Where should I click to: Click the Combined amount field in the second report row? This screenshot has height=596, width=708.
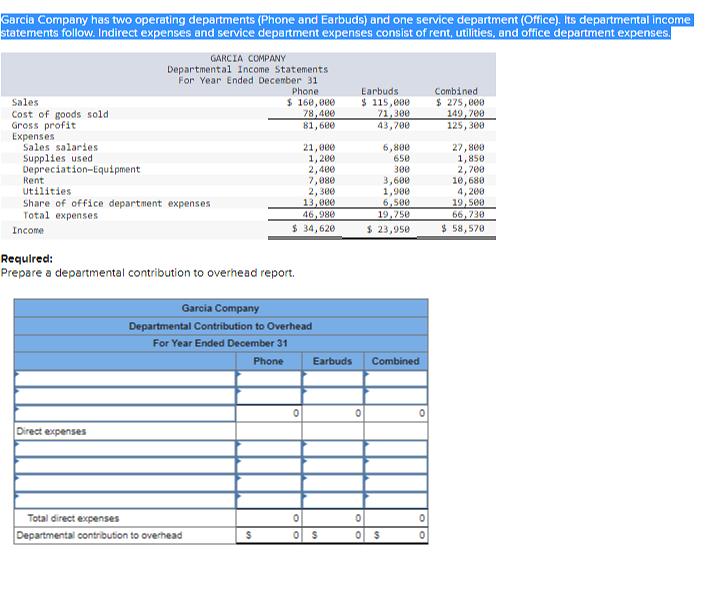(396, 396)
